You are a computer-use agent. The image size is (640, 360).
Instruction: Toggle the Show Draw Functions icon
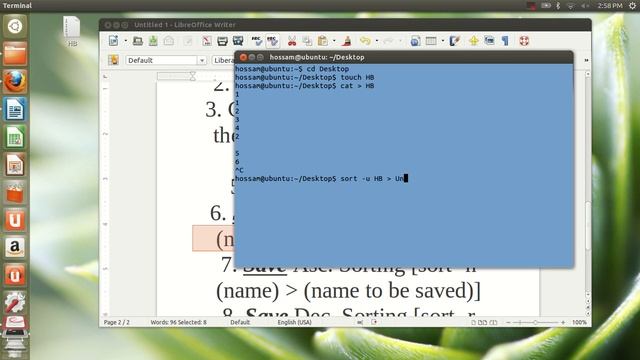pyautogui.click(x=455, y=41)
